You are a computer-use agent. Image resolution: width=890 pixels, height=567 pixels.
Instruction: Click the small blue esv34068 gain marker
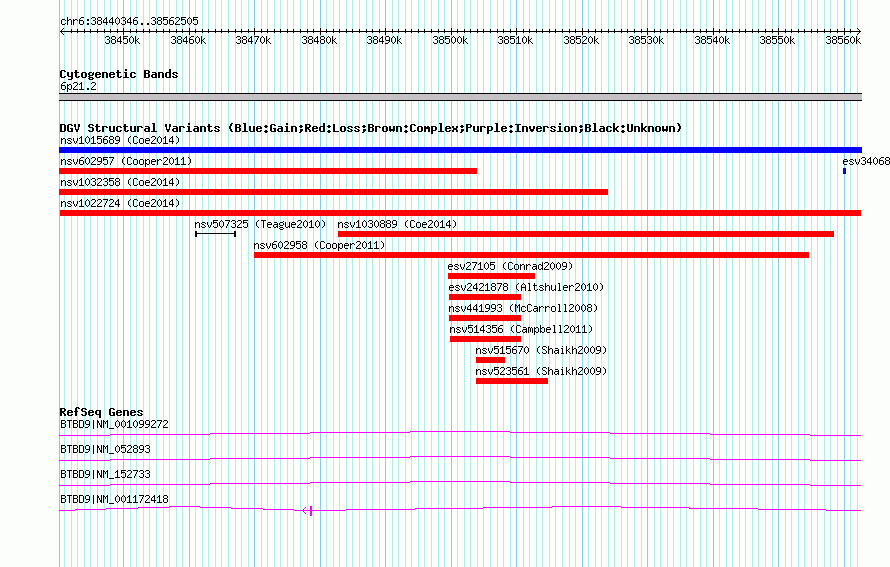pos(845,171)
